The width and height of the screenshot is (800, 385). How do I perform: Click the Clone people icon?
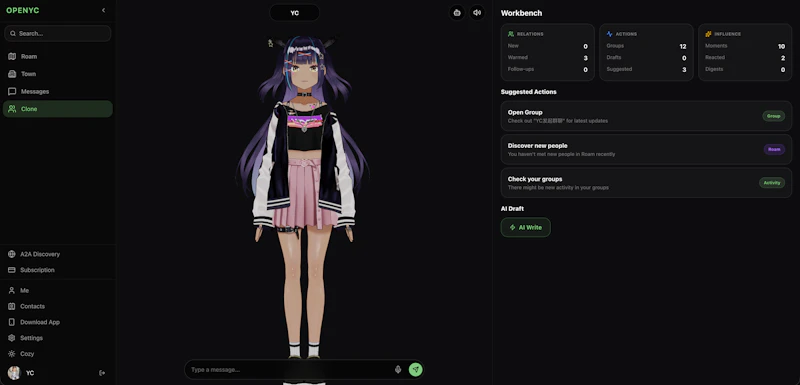click(12, 109)
